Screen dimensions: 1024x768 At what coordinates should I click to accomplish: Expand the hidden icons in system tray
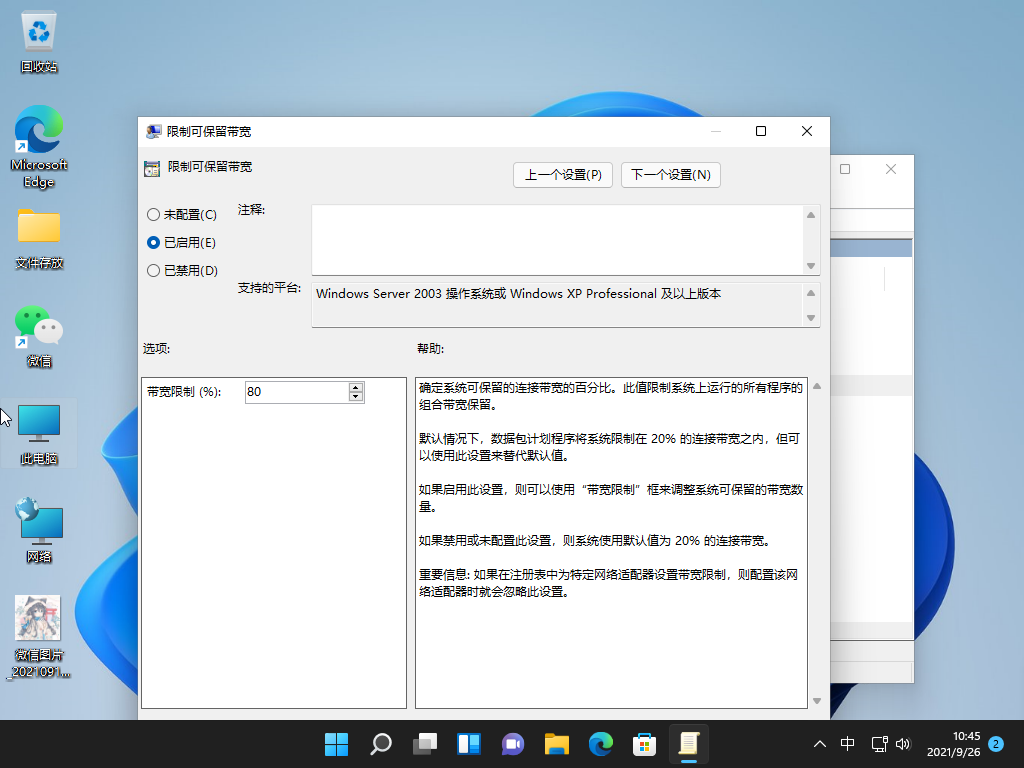click(x=819, y=744)
